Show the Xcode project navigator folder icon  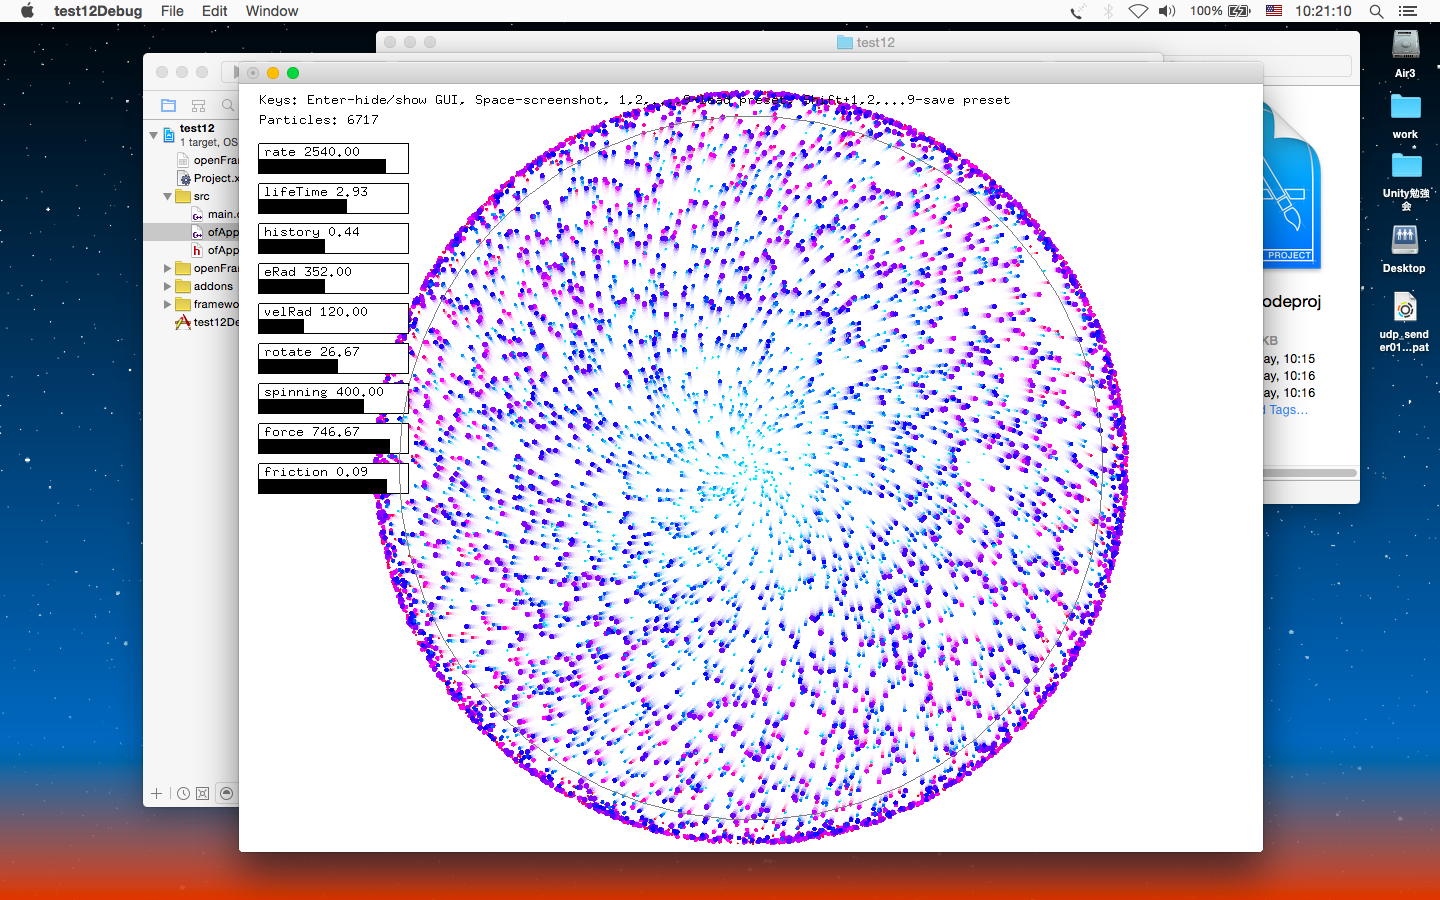168,105
